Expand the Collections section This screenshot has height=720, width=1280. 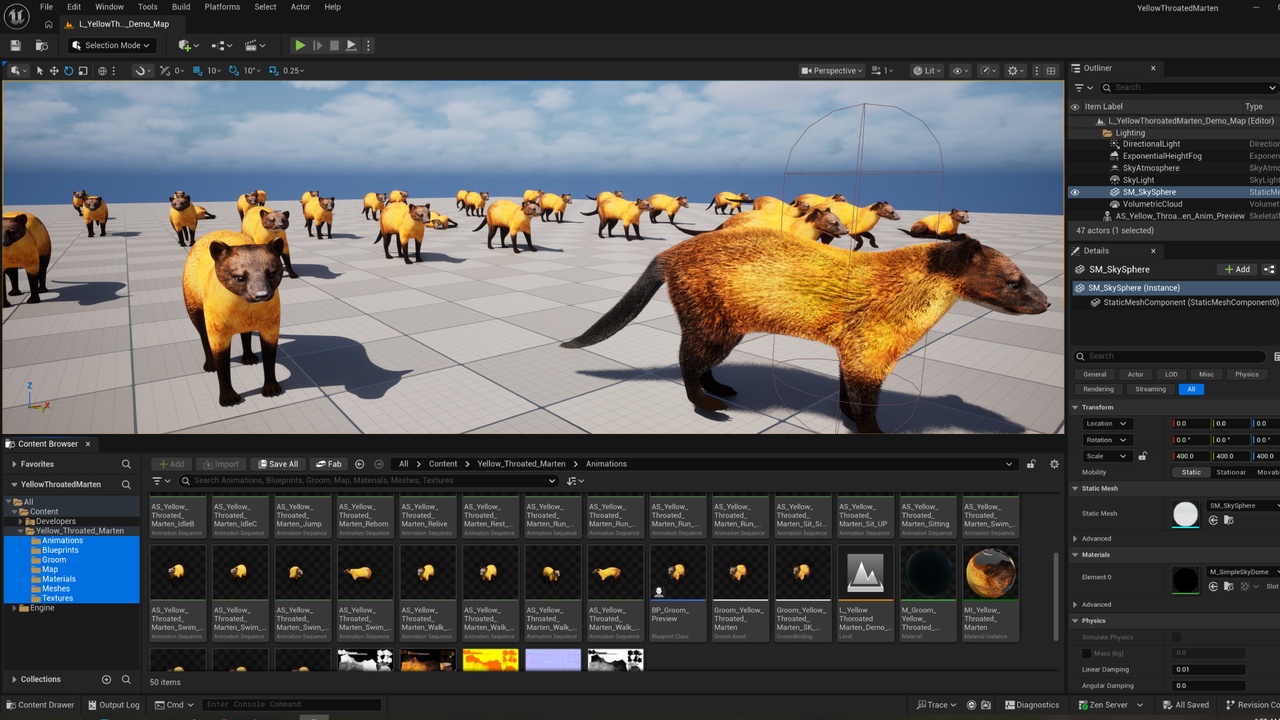[x=14, y=679]
